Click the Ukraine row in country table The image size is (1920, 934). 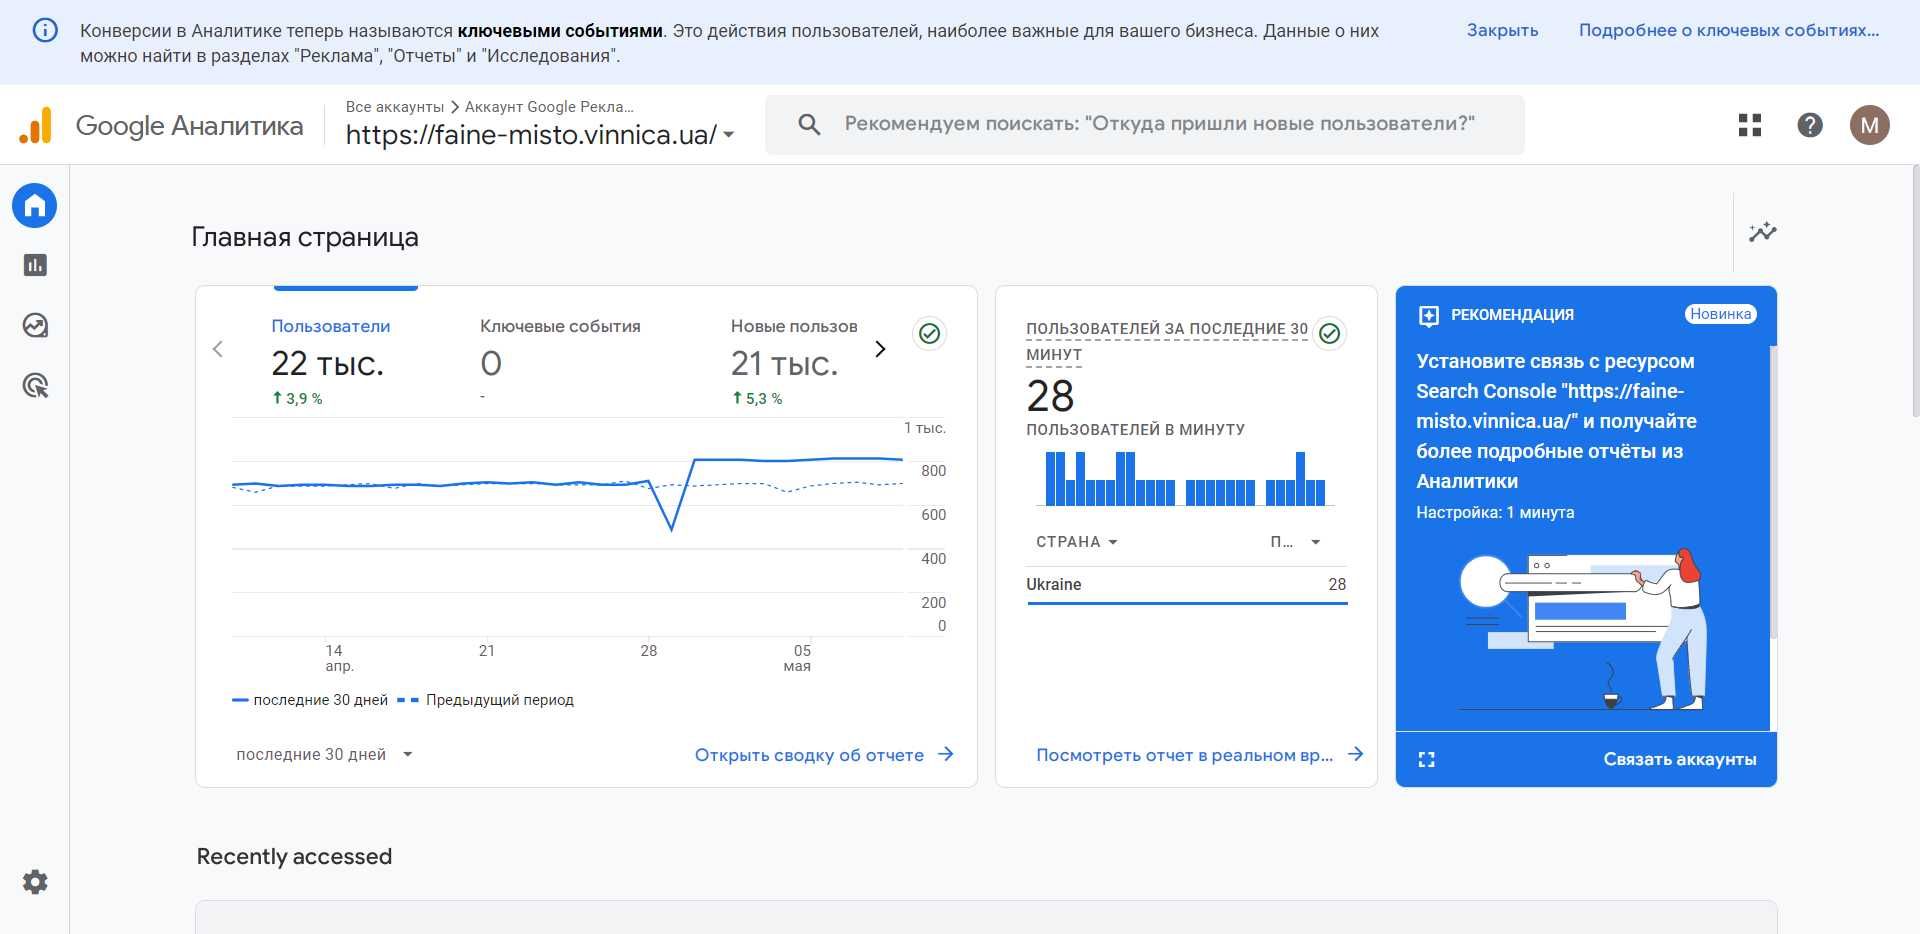1186,585
